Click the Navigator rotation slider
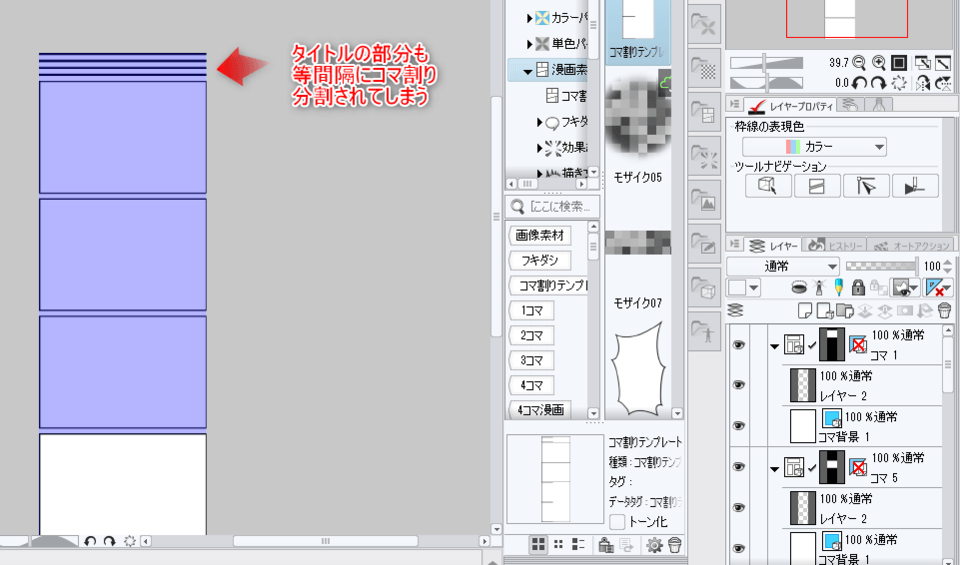 pos(766,83)
